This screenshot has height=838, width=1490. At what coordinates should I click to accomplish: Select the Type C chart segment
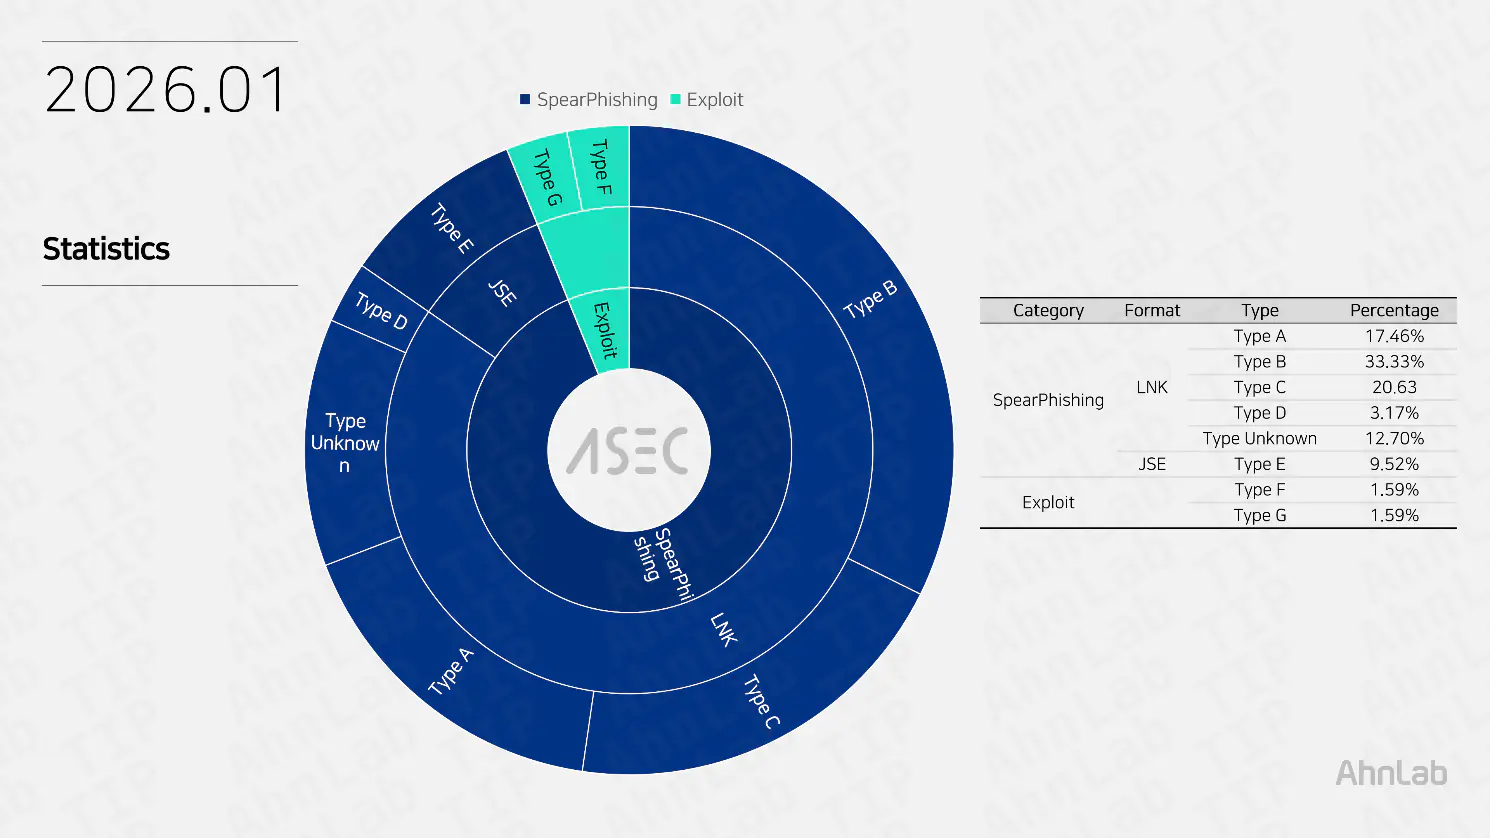coord(762,700)
